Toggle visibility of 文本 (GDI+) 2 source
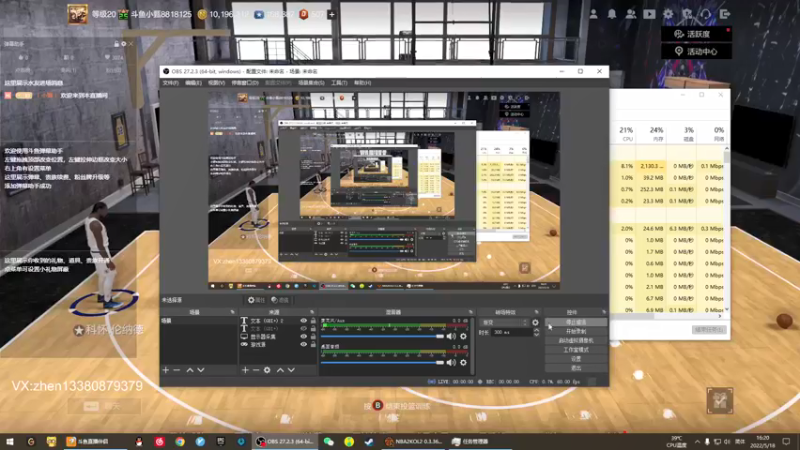Image resolution: width=800 pixels, height=450 pixels. (x=304, y=321)
